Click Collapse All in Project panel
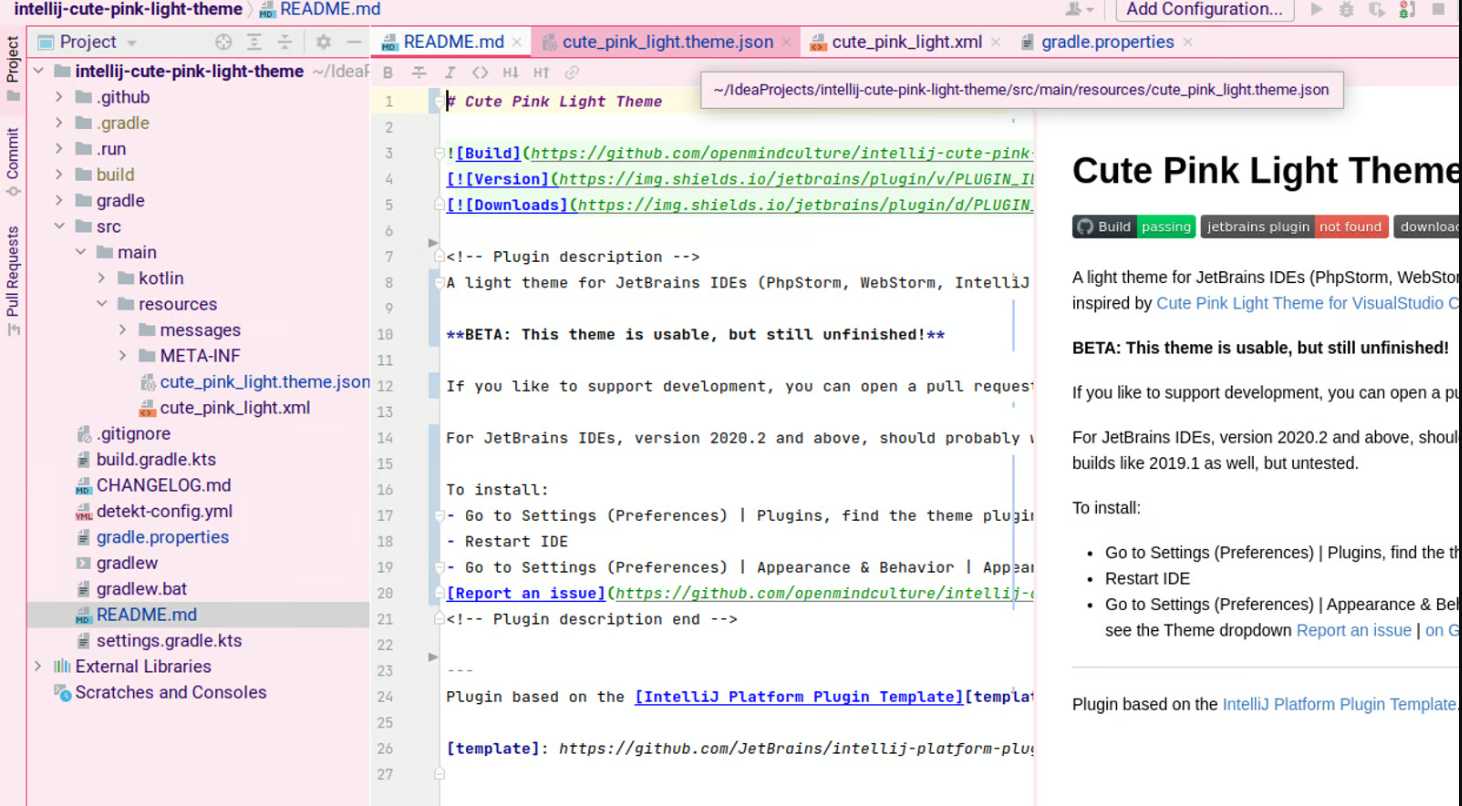This screenshot has width=1462, height=806. (285, 42)
